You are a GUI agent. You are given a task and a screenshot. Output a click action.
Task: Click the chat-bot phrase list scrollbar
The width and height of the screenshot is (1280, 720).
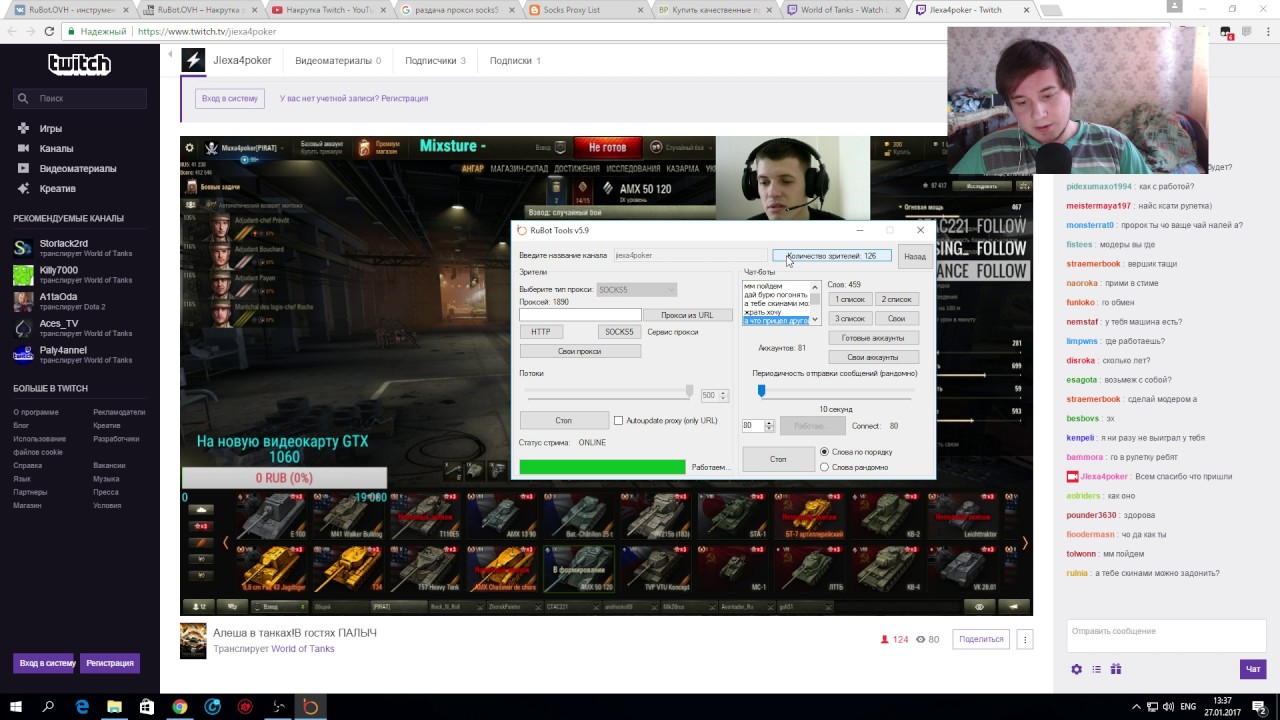(815, 303)
